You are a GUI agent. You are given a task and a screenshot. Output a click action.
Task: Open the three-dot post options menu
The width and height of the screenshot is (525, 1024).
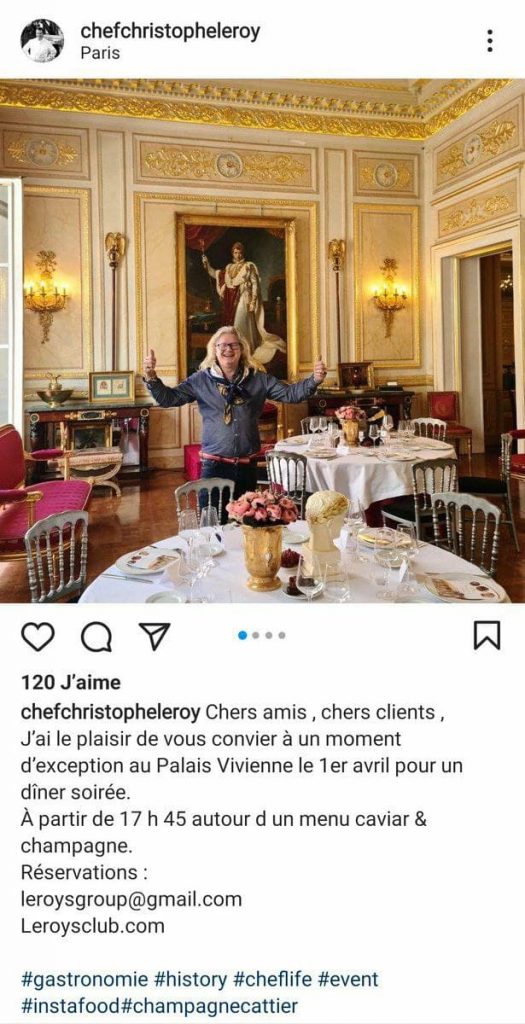point(490,40)
